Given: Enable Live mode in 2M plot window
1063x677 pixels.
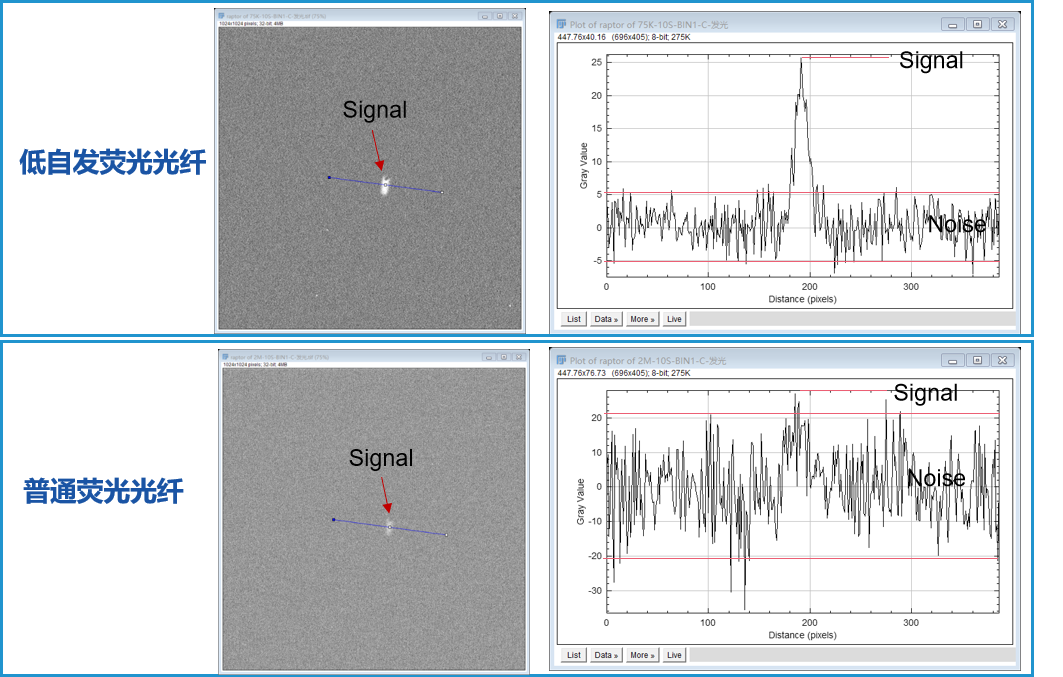Looking at the screenshot, I should pyautogui.click(x=675, y=655).
